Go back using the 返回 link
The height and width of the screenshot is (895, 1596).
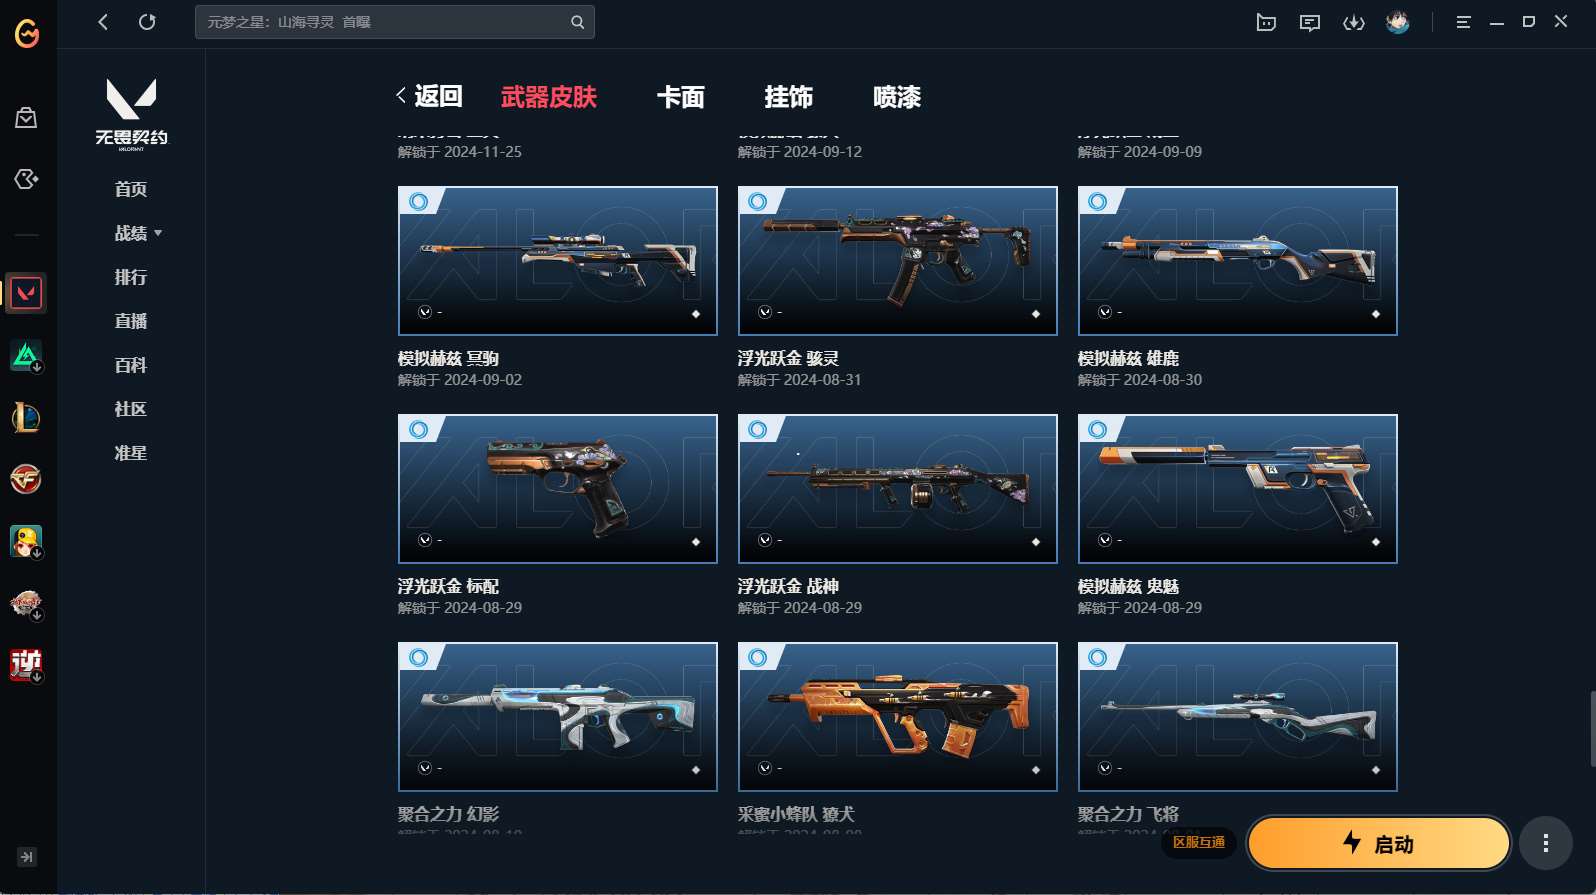point(430,96)
